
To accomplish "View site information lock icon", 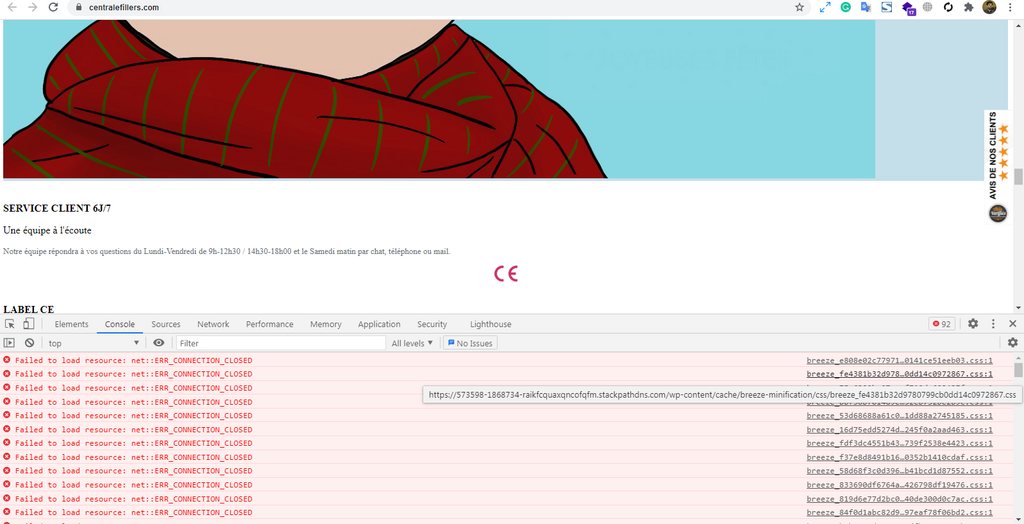I will [x=79, y=7].
